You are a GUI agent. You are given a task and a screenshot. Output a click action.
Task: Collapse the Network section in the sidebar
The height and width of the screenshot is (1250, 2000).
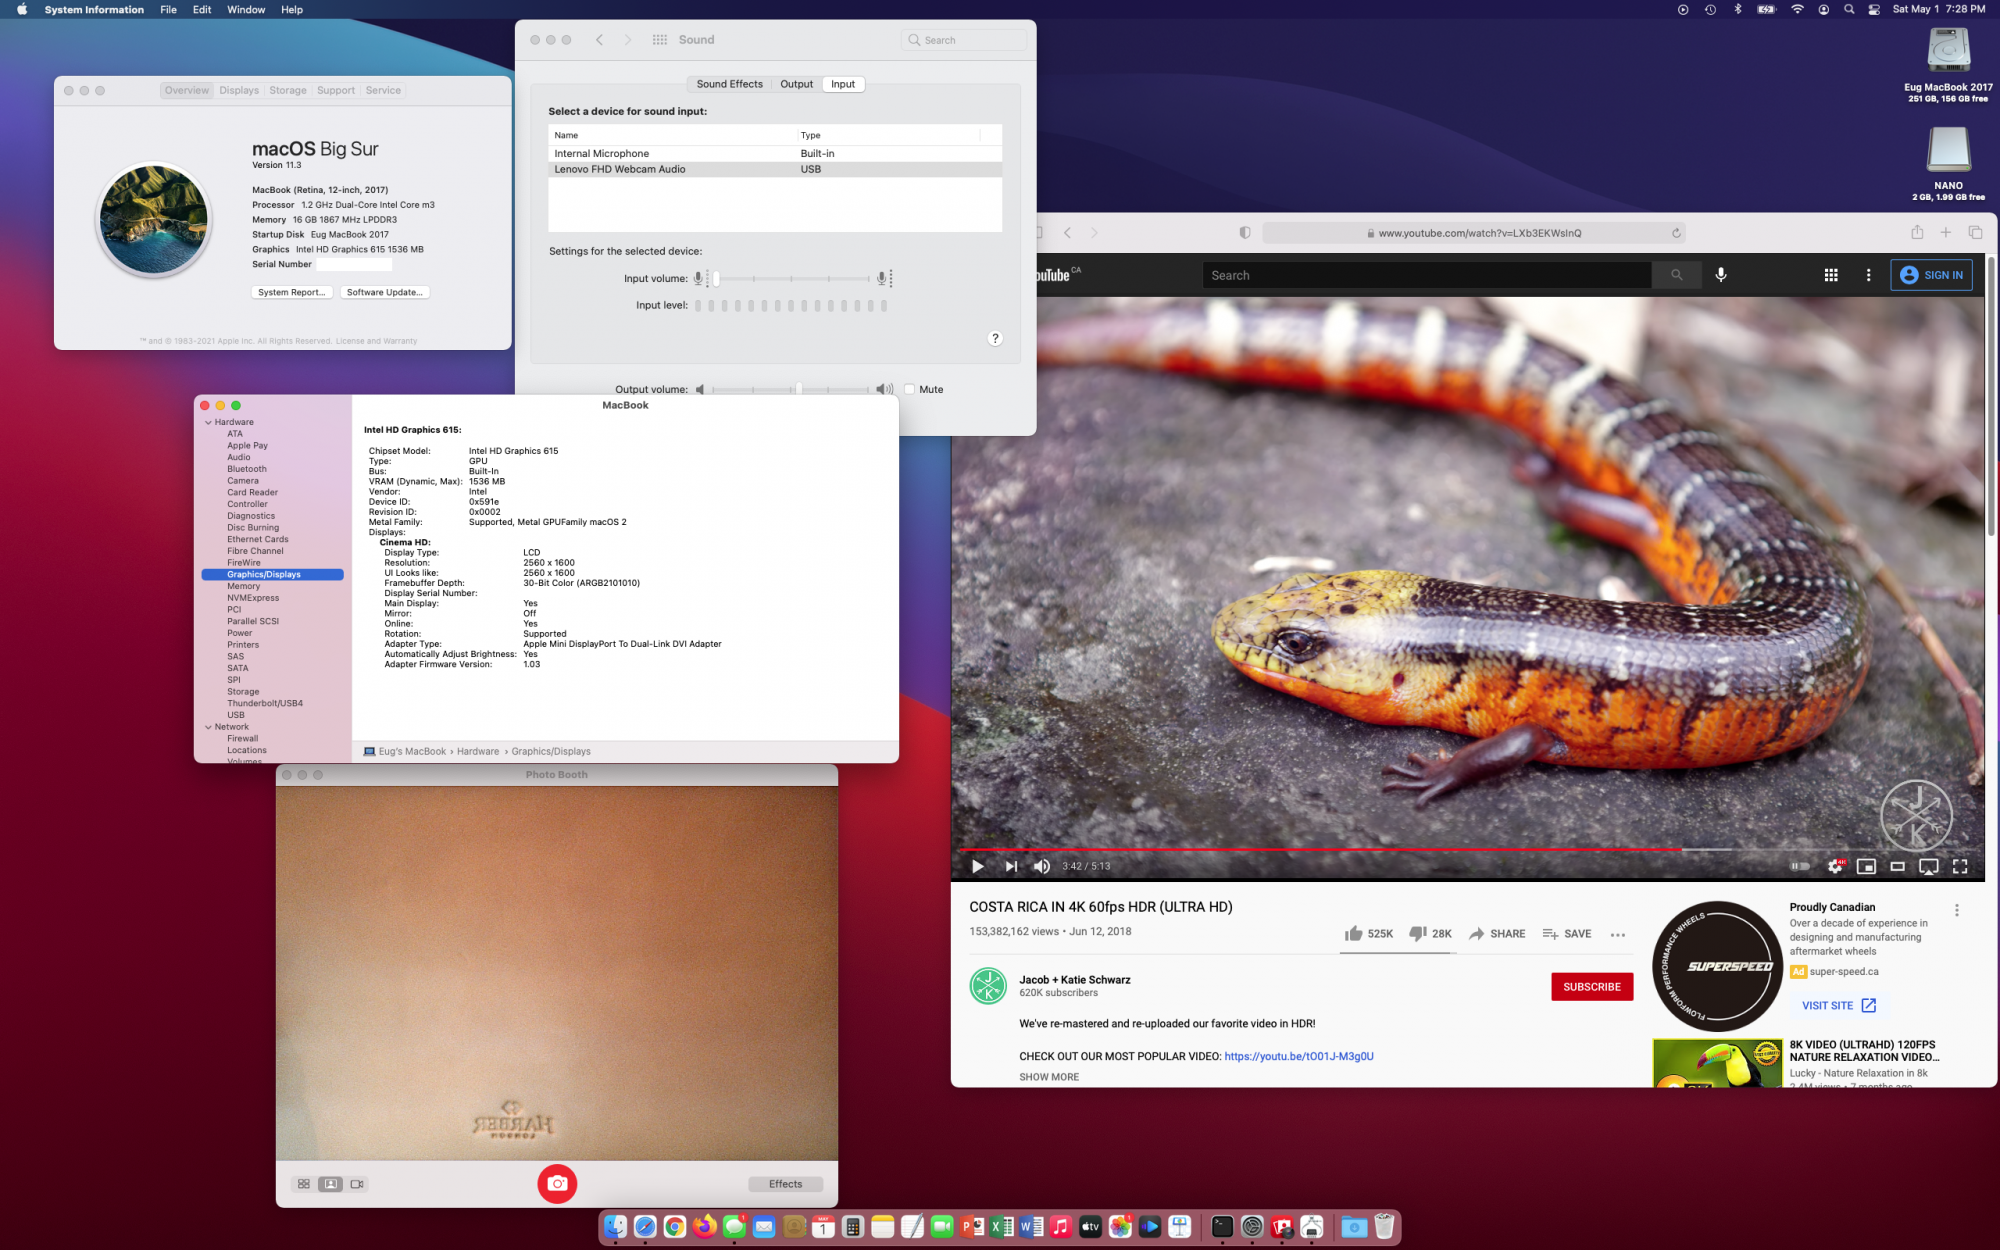208,726
